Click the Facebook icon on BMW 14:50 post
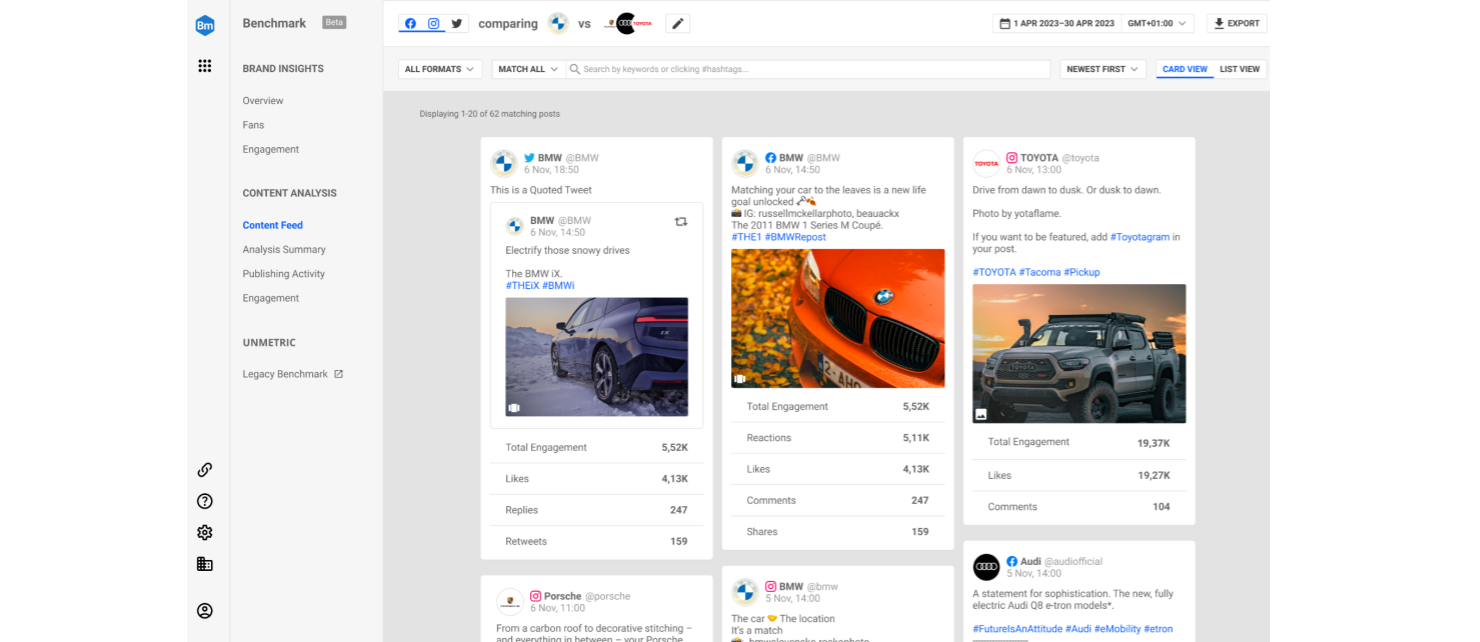Image resolution: width=1480 pixels, height=642 pixels. pyautogui.click(x=771, y=158)
